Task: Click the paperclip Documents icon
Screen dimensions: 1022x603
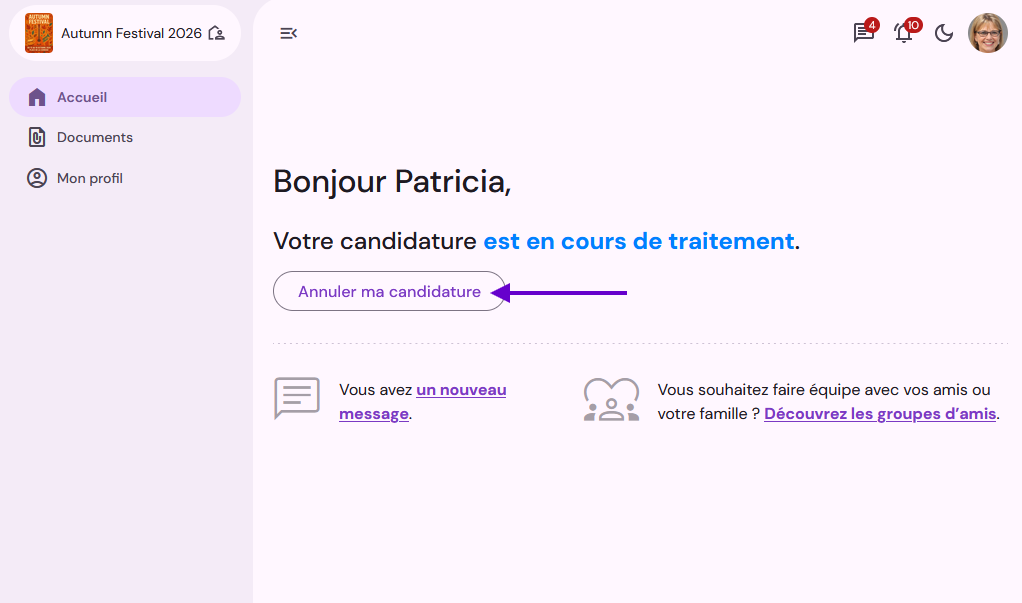Action: point(37,137)
